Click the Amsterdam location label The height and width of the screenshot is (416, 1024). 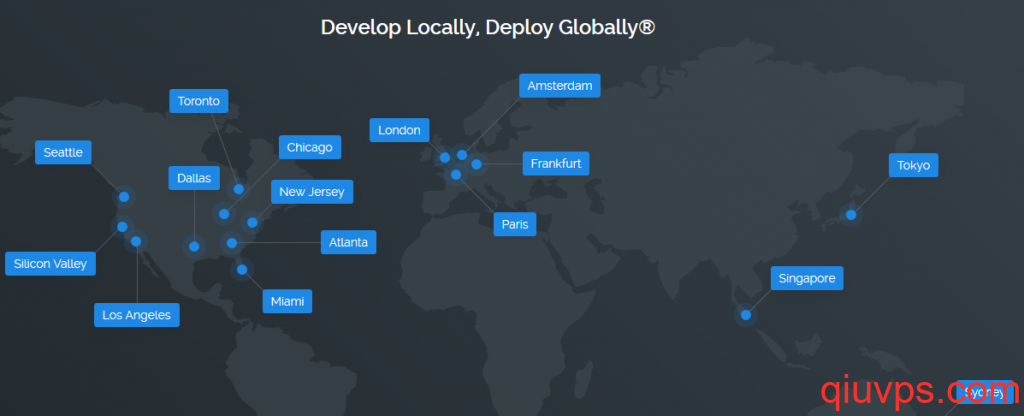pos(560,86)
